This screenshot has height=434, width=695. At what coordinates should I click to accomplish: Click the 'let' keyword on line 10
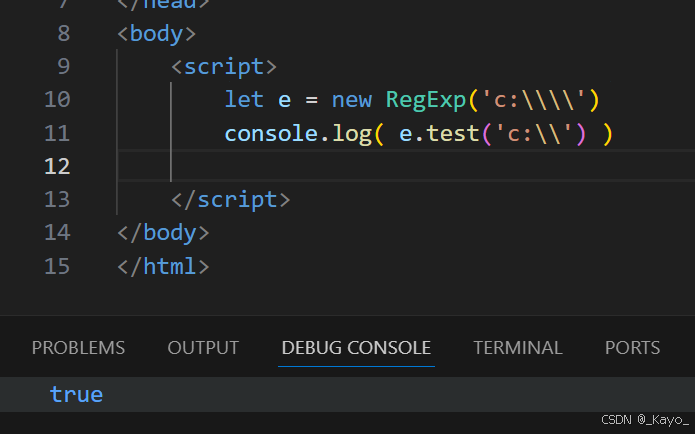tap(244, 100)
